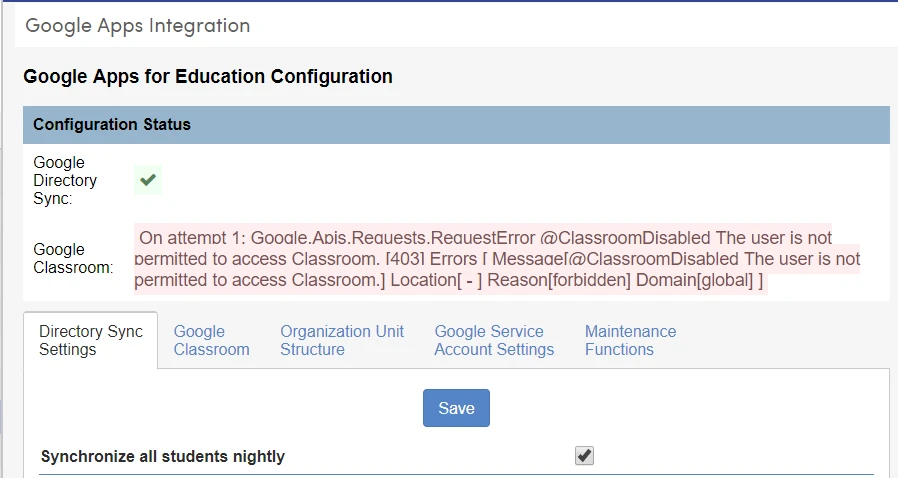Click Google Apps for Education Configuration heading
Image resolution: width=898 pixels, height=478 pixels.
208,76
